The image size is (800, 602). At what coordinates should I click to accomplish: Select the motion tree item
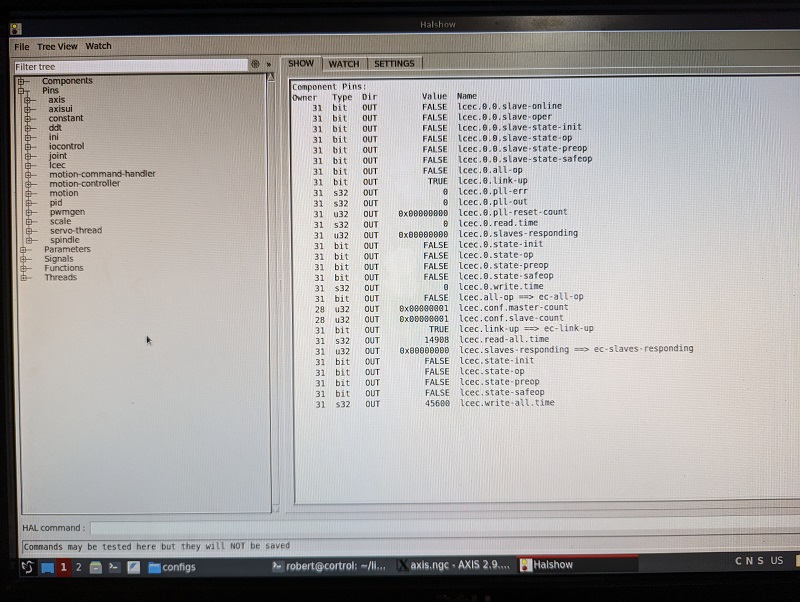(64, 193)
